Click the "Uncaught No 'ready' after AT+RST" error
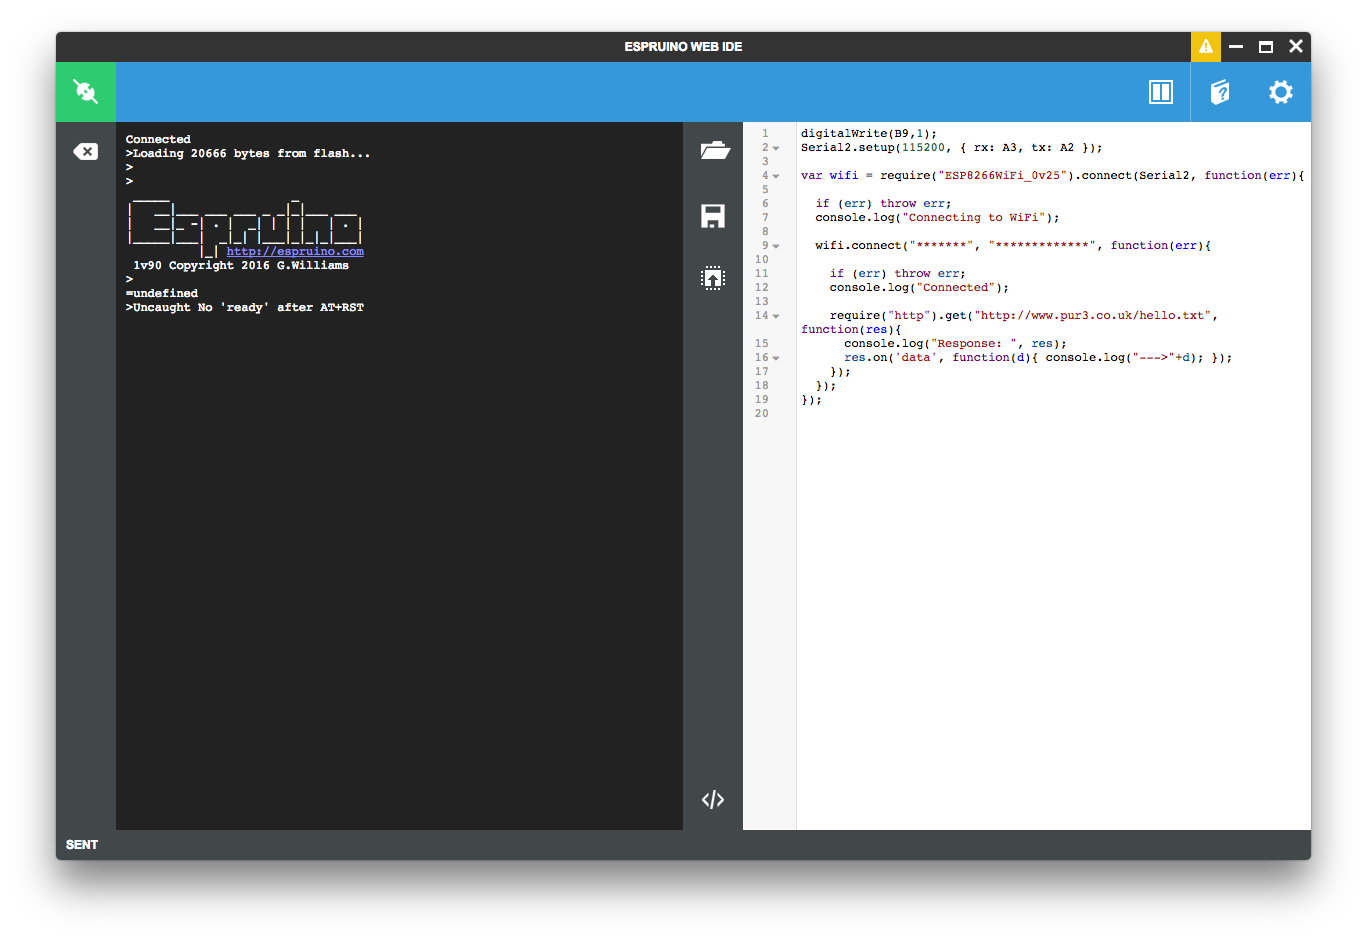Image resolution: width=1367 pixels, height=940 pixels. pos(249,307)
